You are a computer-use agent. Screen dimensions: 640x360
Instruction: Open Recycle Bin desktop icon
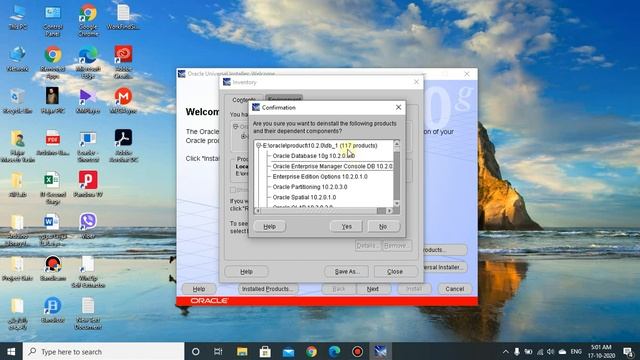tap(18, 101)
